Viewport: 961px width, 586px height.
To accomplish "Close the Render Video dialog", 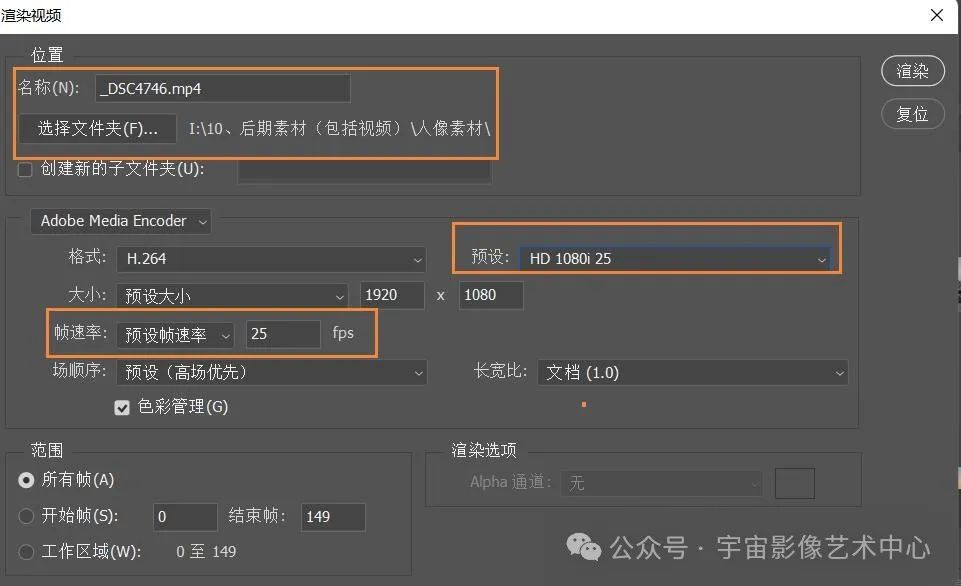I will click(936, 15).
